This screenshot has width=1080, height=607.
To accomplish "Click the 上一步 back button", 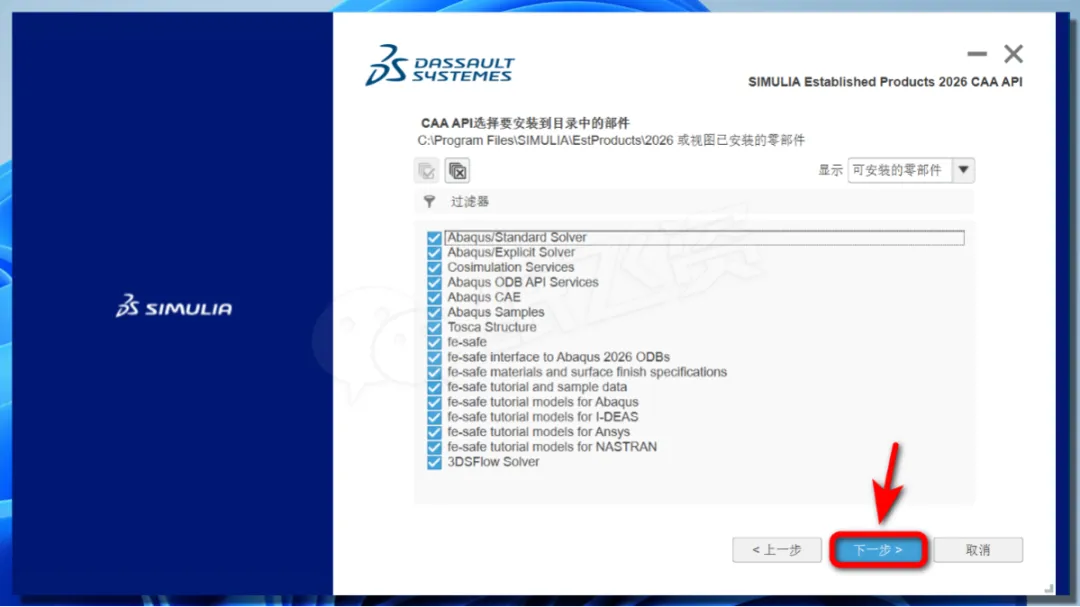I will coord(777,550).
